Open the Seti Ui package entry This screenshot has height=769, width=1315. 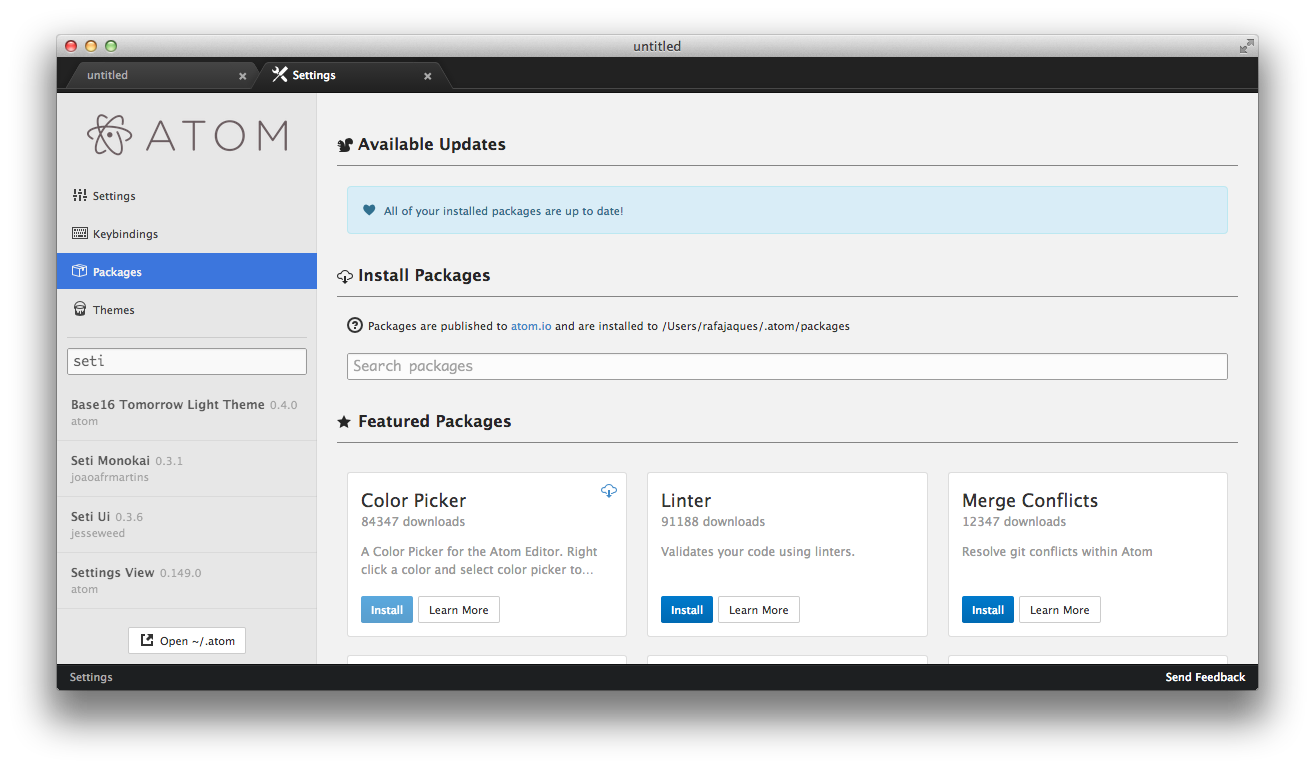[187, 524]
